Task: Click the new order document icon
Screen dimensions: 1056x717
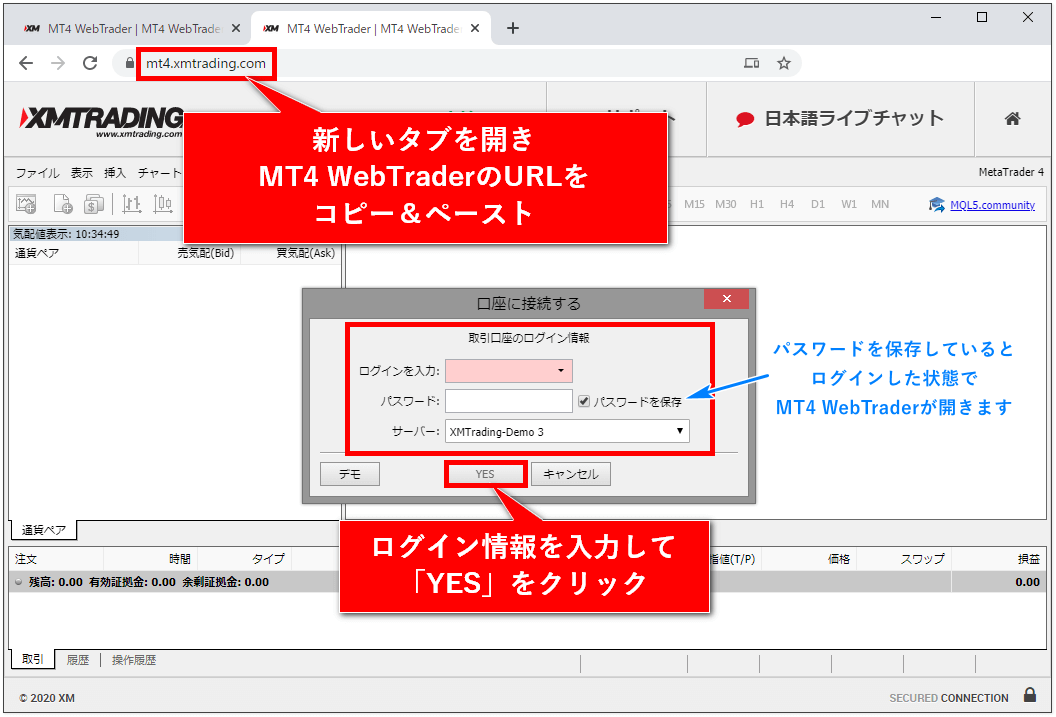Action: click(x=62, y=204)
